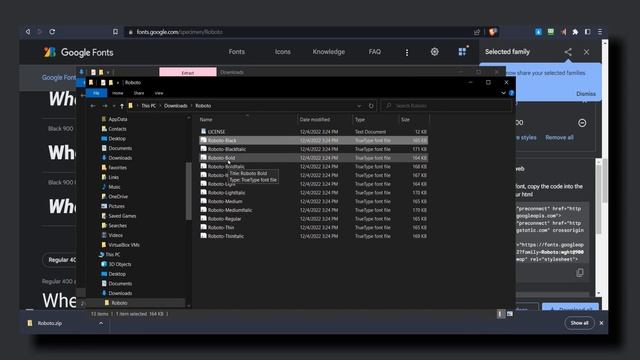Screen dimensions: 640x360
Task: Go back in File Explorer
Action: tap(93, 106)
